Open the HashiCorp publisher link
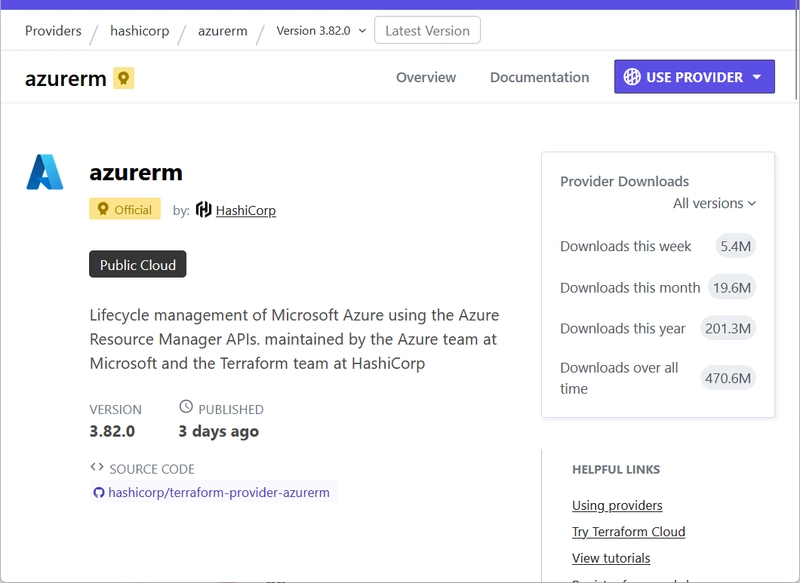800x583 pixels. [x=245, y=210]
